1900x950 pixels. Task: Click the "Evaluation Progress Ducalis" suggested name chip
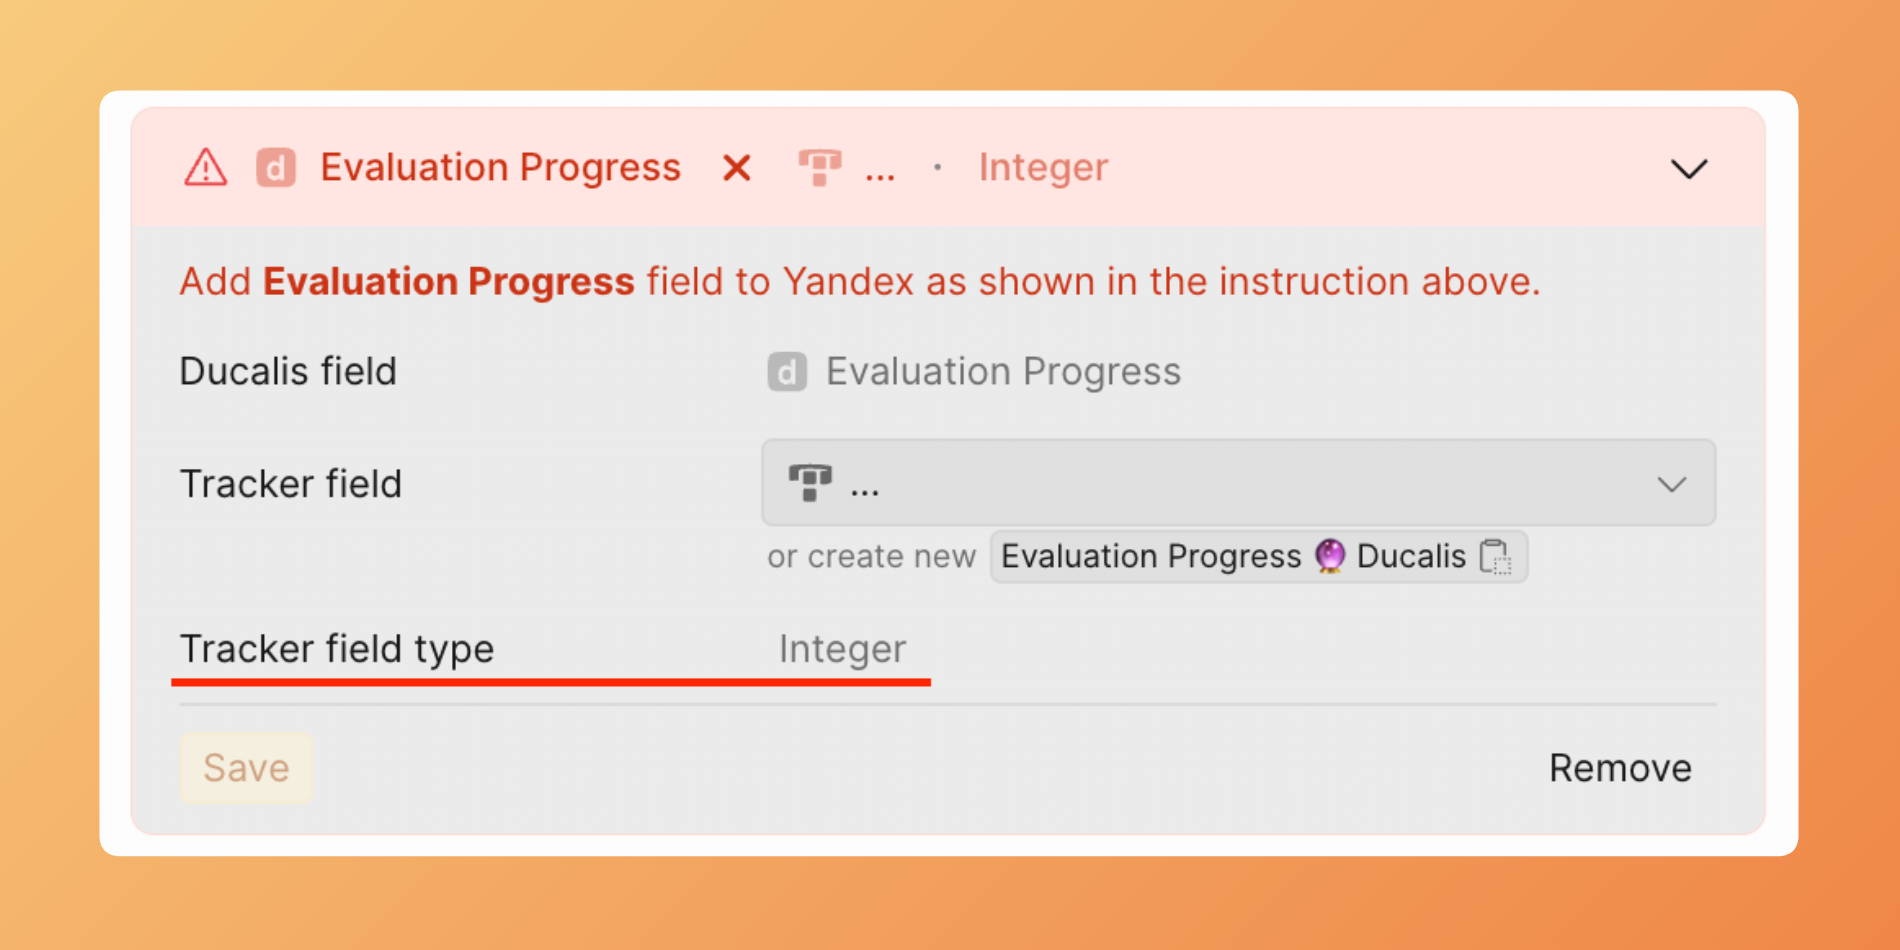click(1232, 556)
